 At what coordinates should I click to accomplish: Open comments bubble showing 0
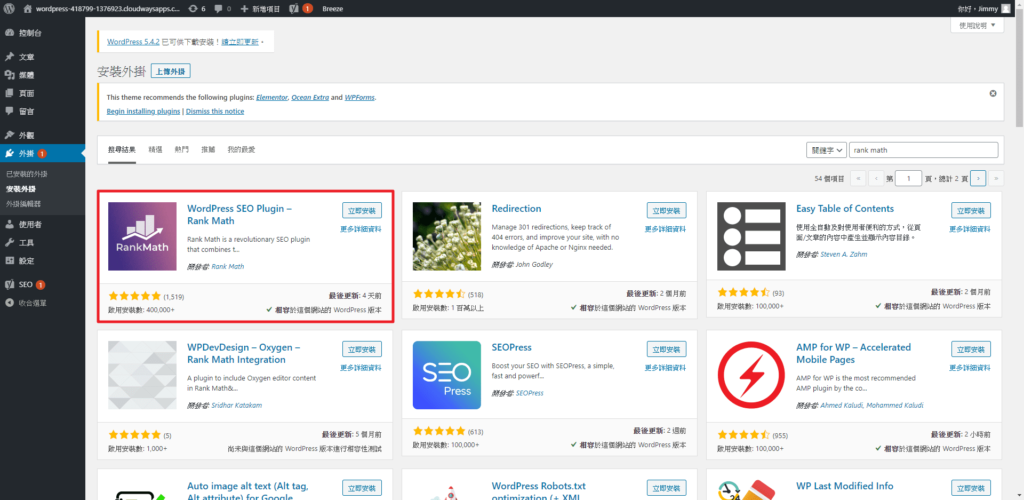coord(223,9)
